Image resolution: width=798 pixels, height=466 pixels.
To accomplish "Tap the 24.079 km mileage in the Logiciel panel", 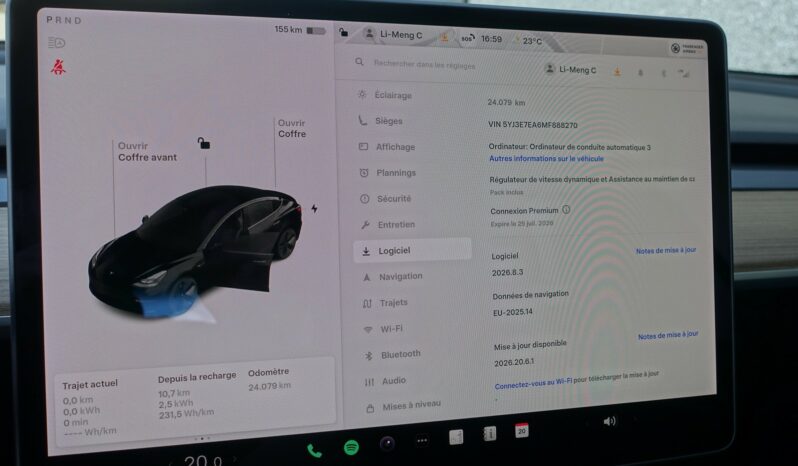I will coord(506,102).
